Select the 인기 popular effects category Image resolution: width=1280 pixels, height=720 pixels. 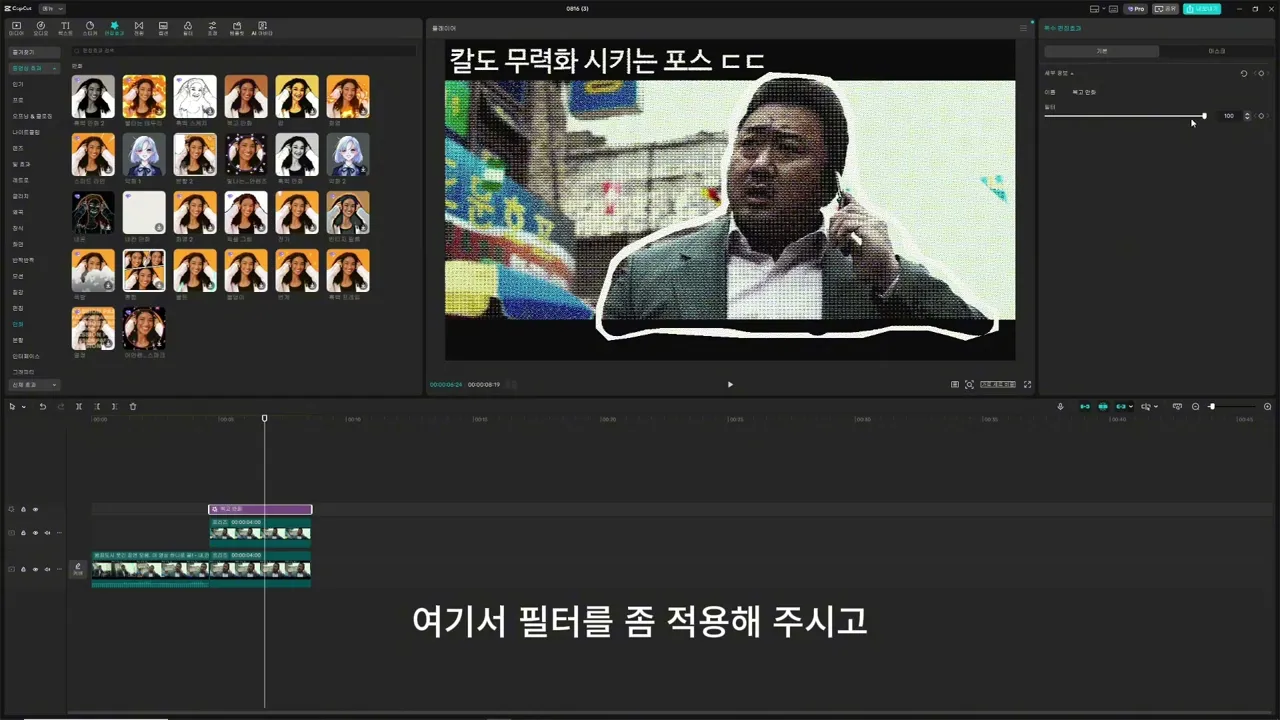pyautogui.click(x=18, y=84)
